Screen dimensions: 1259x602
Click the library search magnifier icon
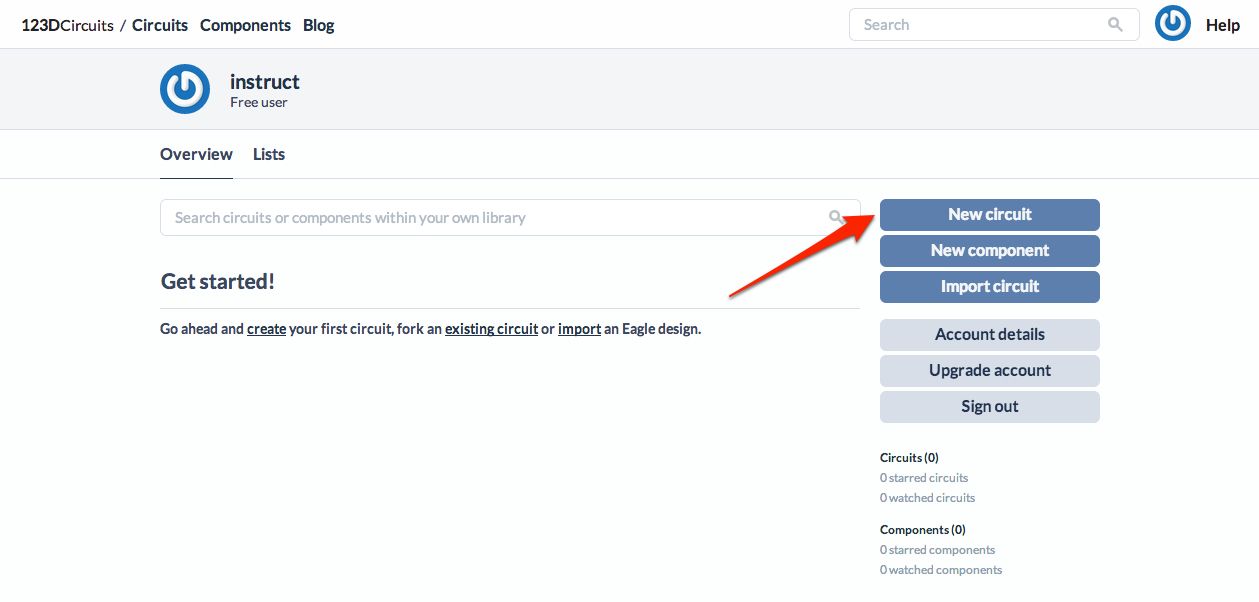pyautogui.click(x=836, y=217)
